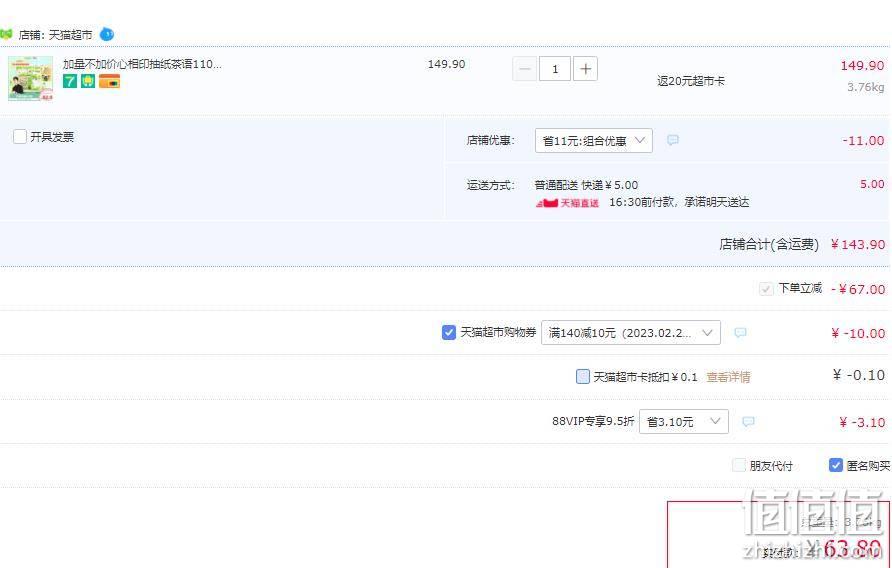Click the 16:30前付款 delivery promise text
This screenshot has width=892, height=568.
click(x=679, y=202)
